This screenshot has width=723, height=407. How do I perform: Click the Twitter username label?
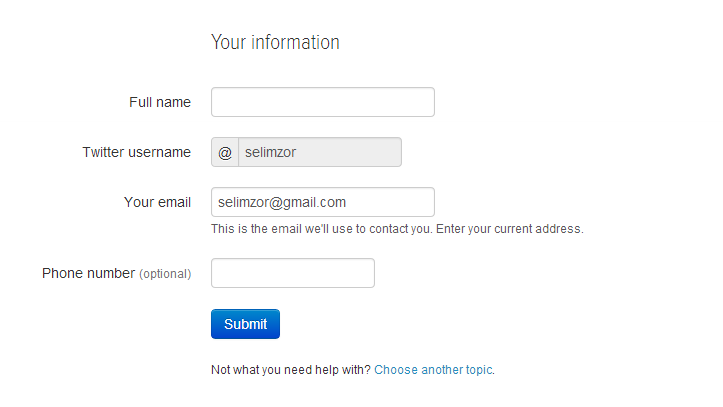(x=136, y=152)
